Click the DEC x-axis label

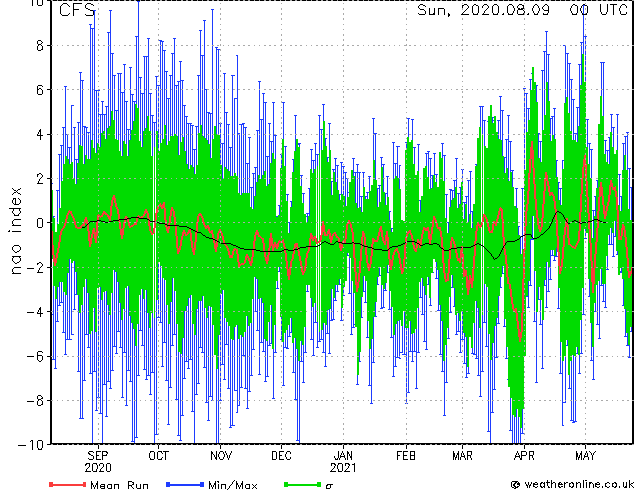pyautogui.click(x=281, y=456)
